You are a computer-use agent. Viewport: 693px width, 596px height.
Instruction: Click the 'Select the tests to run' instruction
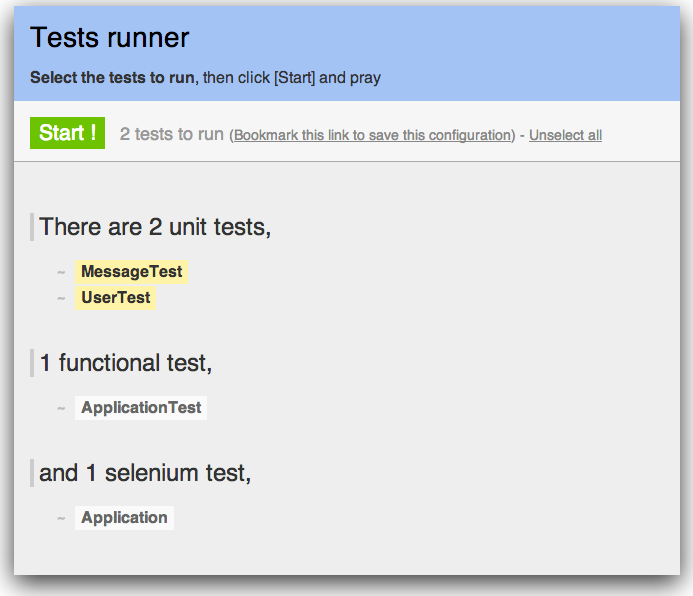[x=112, y=77]
